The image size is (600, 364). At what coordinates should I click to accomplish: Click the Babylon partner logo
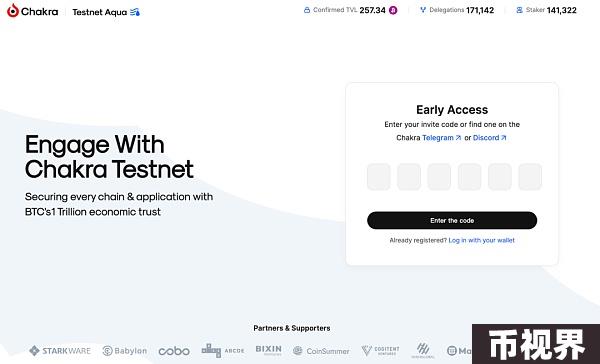click(x=124, y=351)
